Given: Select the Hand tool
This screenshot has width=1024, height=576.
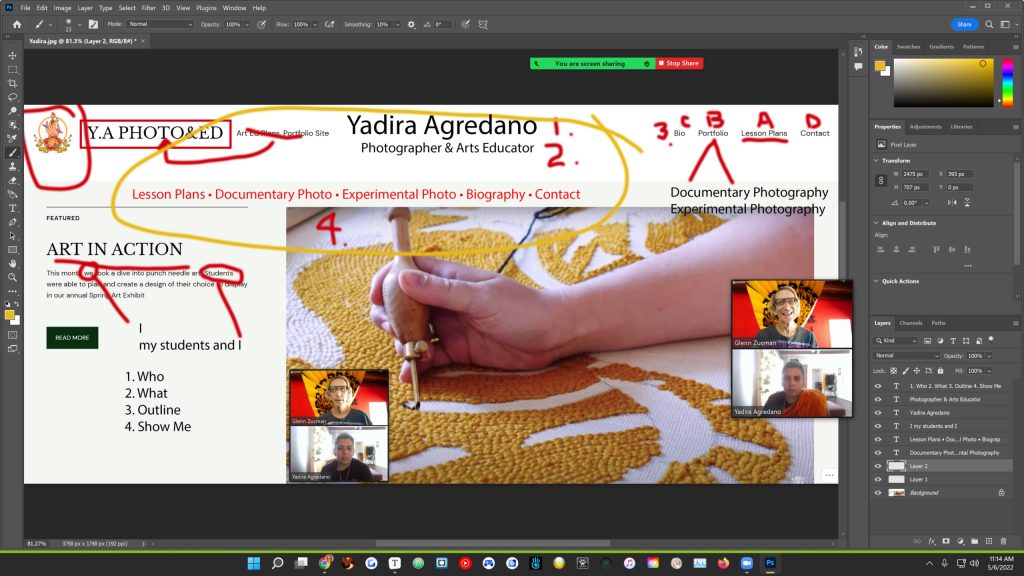Looking at the screenshot, I should [x=13, y=263].
